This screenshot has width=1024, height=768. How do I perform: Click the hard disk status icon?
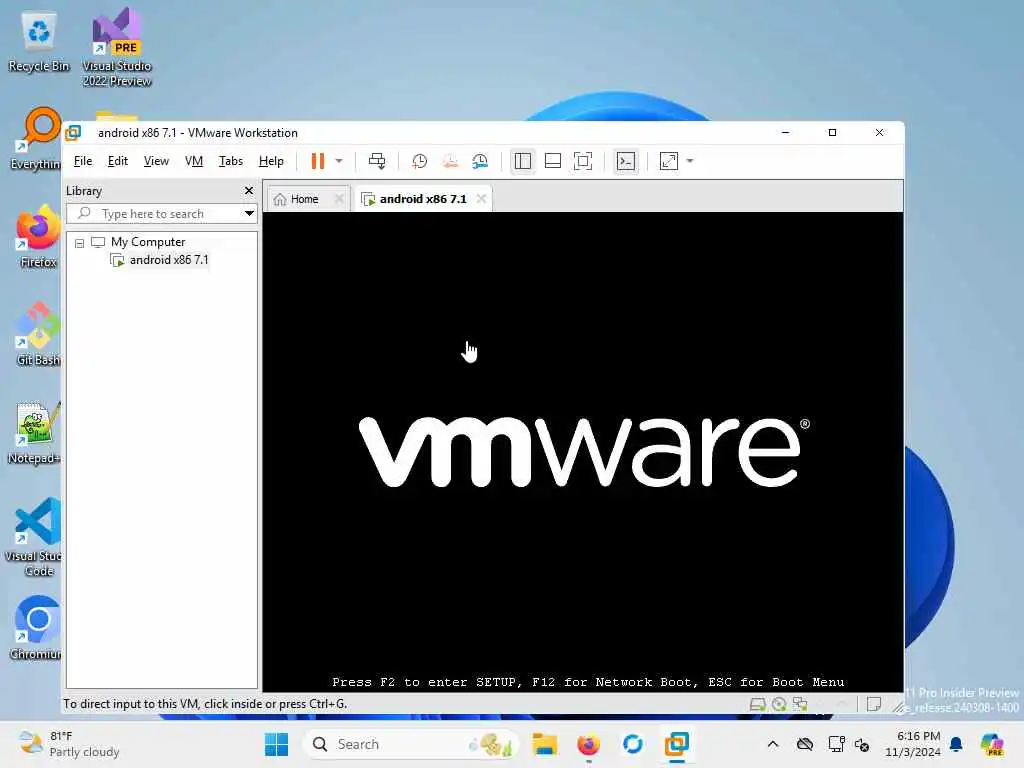(x=757, y=705)
